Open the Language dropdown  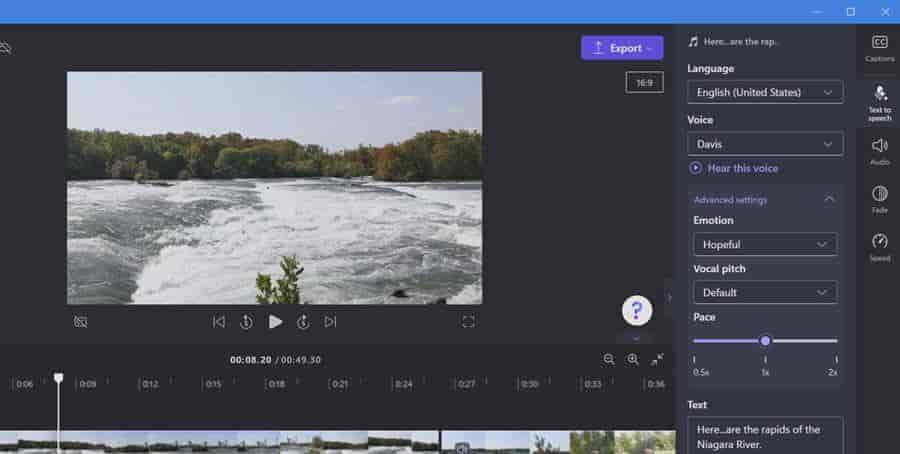coord(765,92)
